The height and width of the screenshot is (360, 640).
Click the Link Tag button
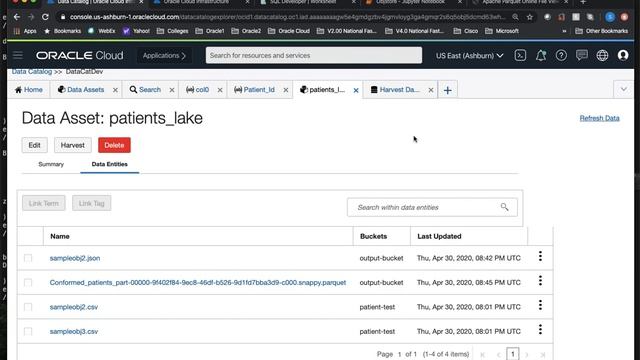pyautogui.click(x=91, y=203)
